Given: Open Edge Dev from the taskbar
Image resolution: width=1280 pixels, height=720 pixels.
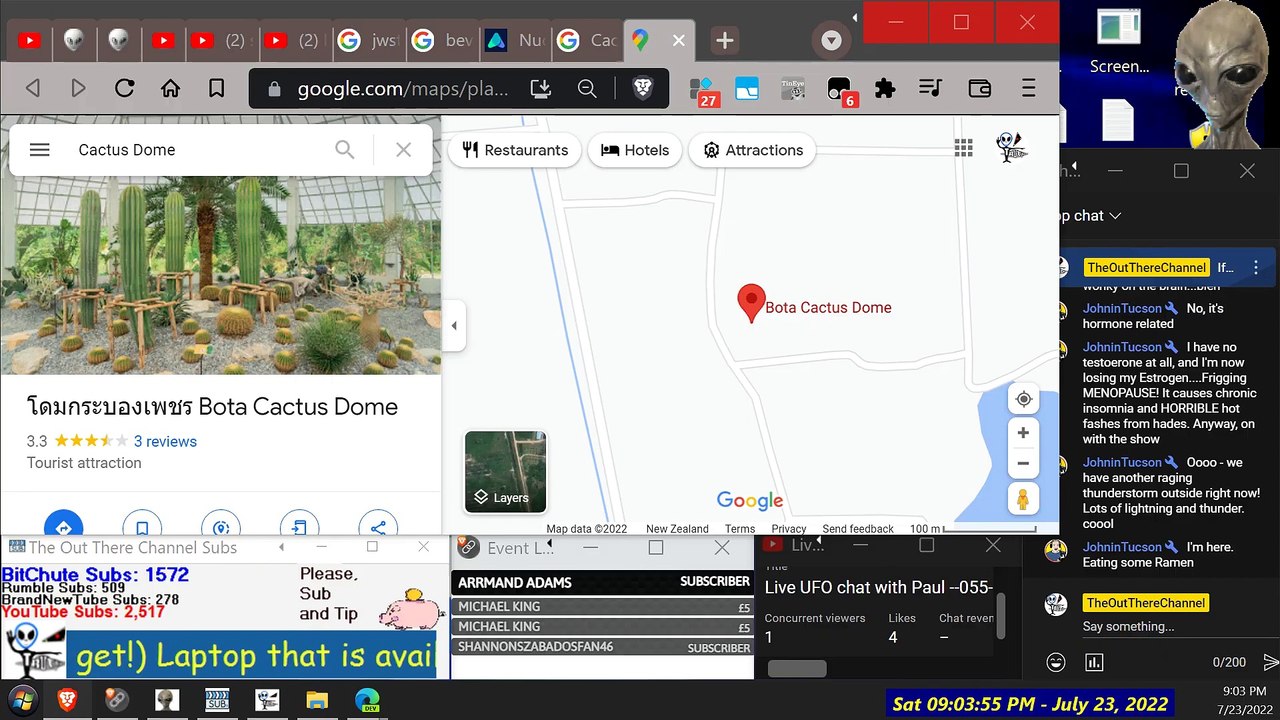Looking at the screenshot, I should point(367,700).
